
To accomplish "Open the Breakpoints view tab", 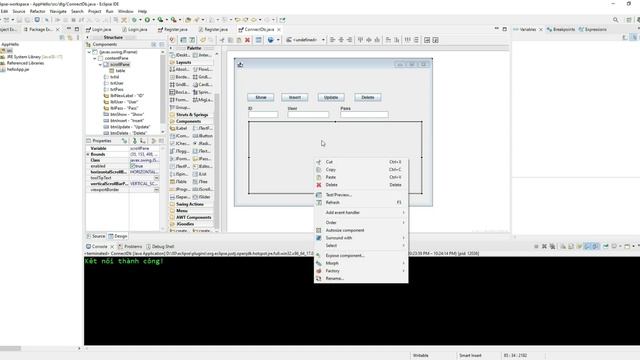I will click(x=560, y=29).
